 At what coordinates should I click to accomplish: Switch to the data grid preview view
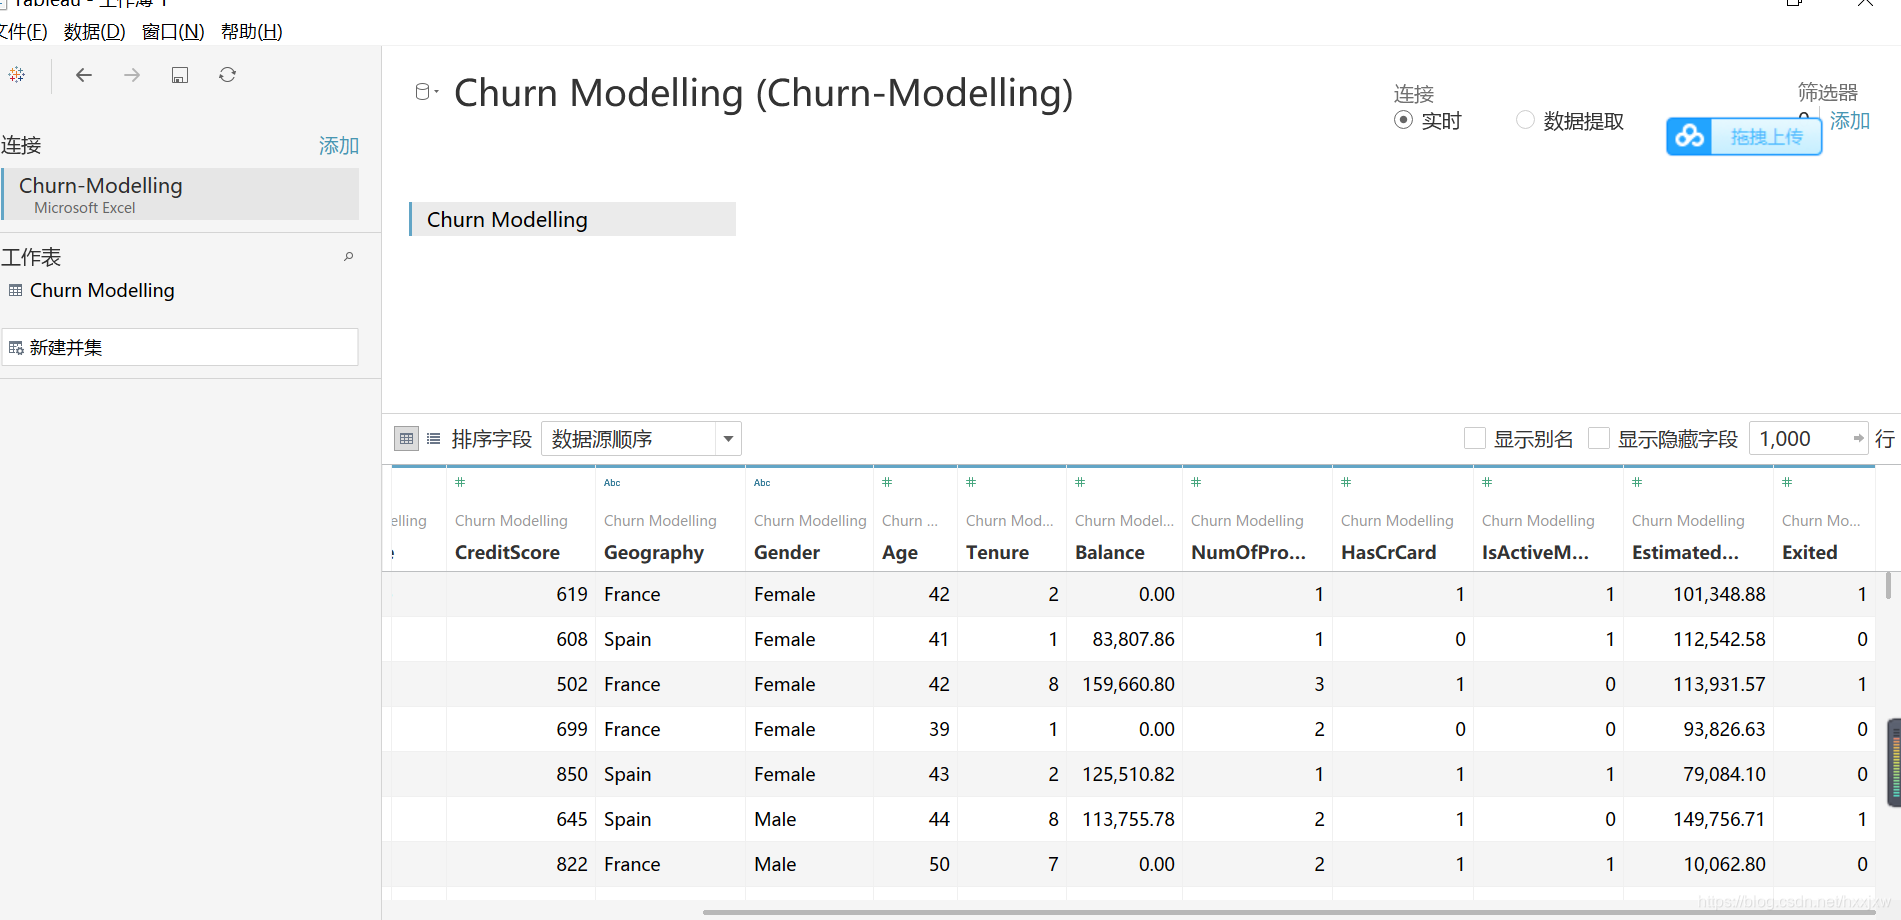pos(406,438)
